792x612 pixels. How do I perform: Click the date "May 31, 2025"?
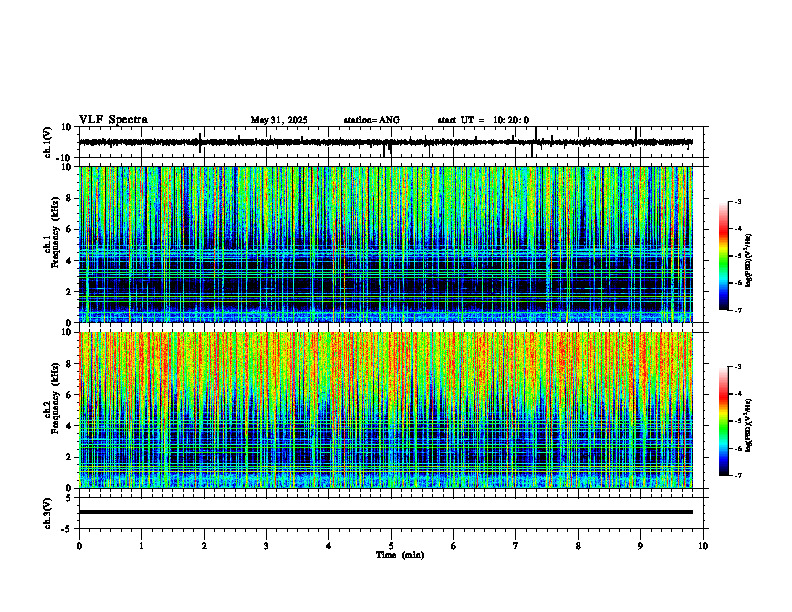coord(279,120)
